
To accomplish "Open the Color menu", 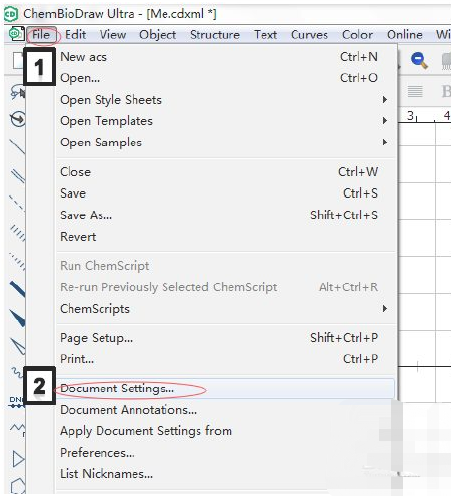I will 357,35.
